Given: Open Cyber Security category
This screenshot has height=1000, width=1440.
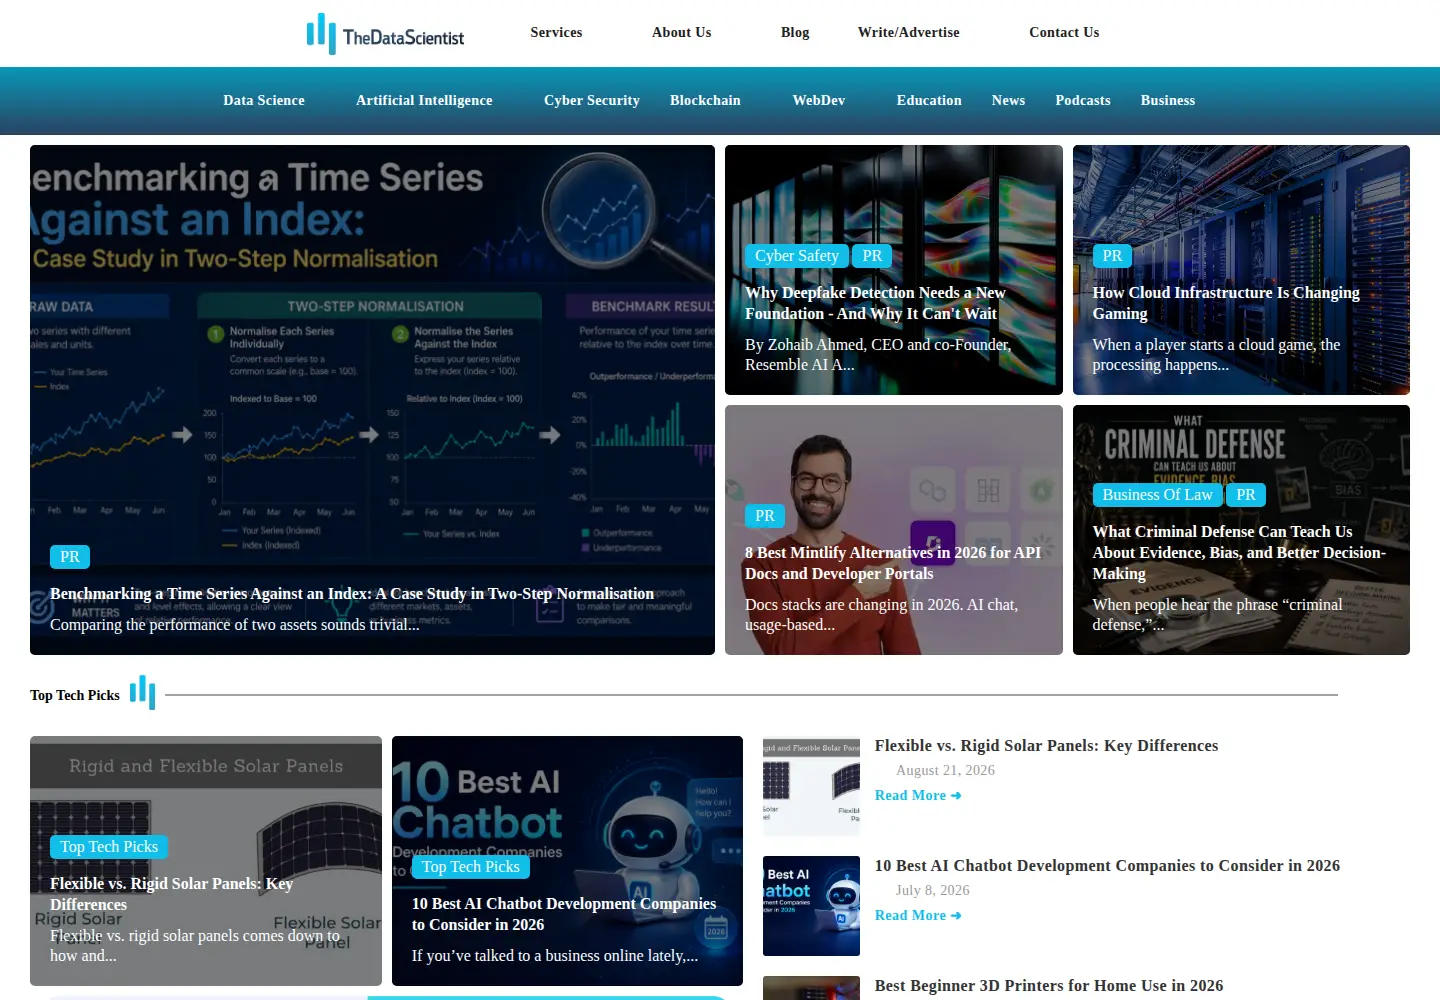Looking at the screenshot, I should pyautogui.click(x=592, y=101).
